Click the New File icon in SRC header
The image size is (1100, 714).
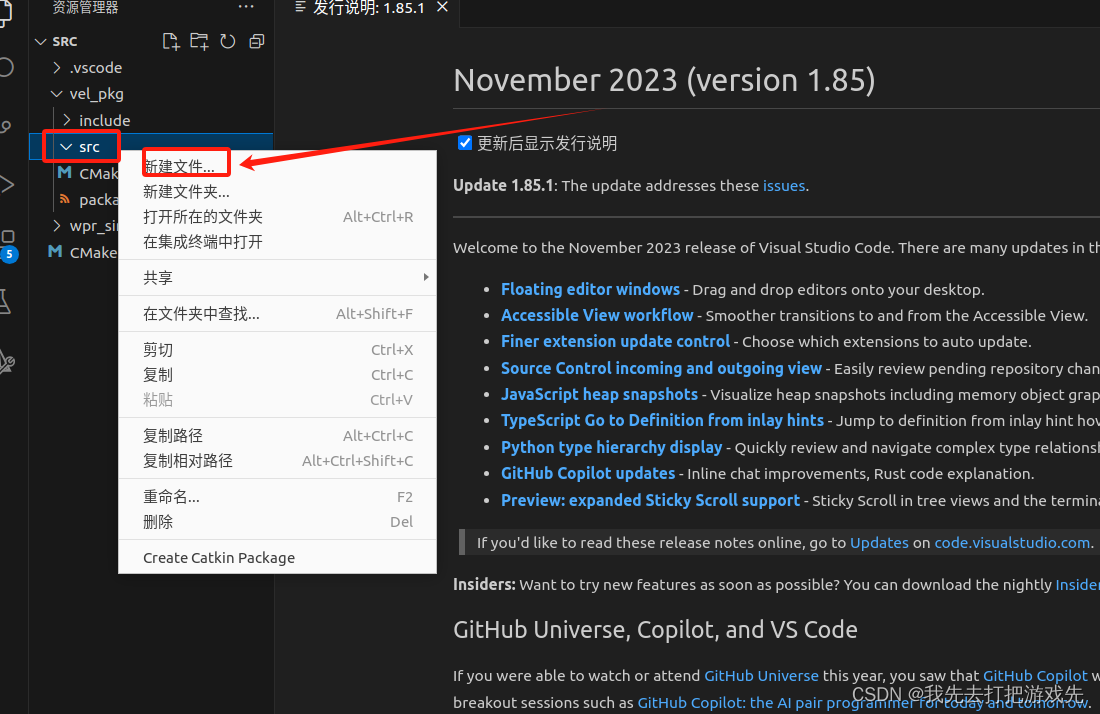(170, 41)
